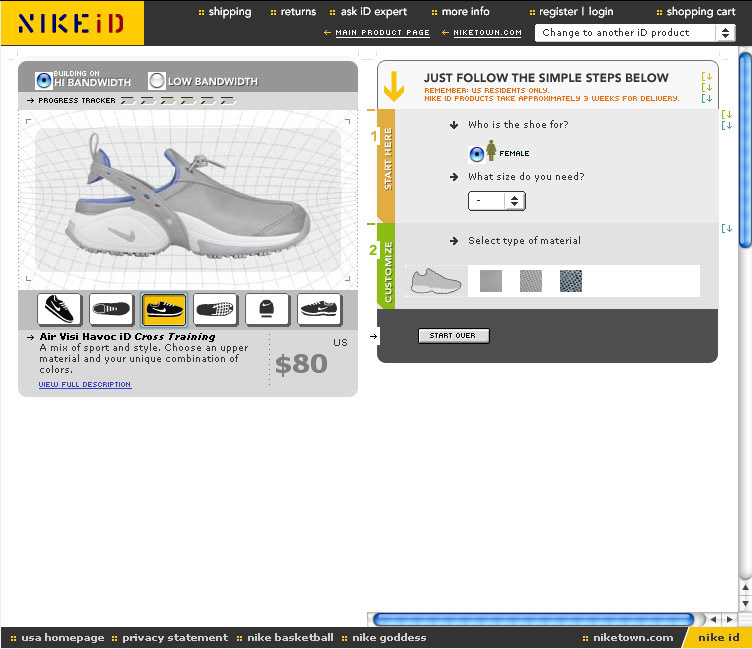The height and width of the screenshot is (649, 752).
Task: Click the 'nike id' footer tab
Action: (x=717, y=638)
